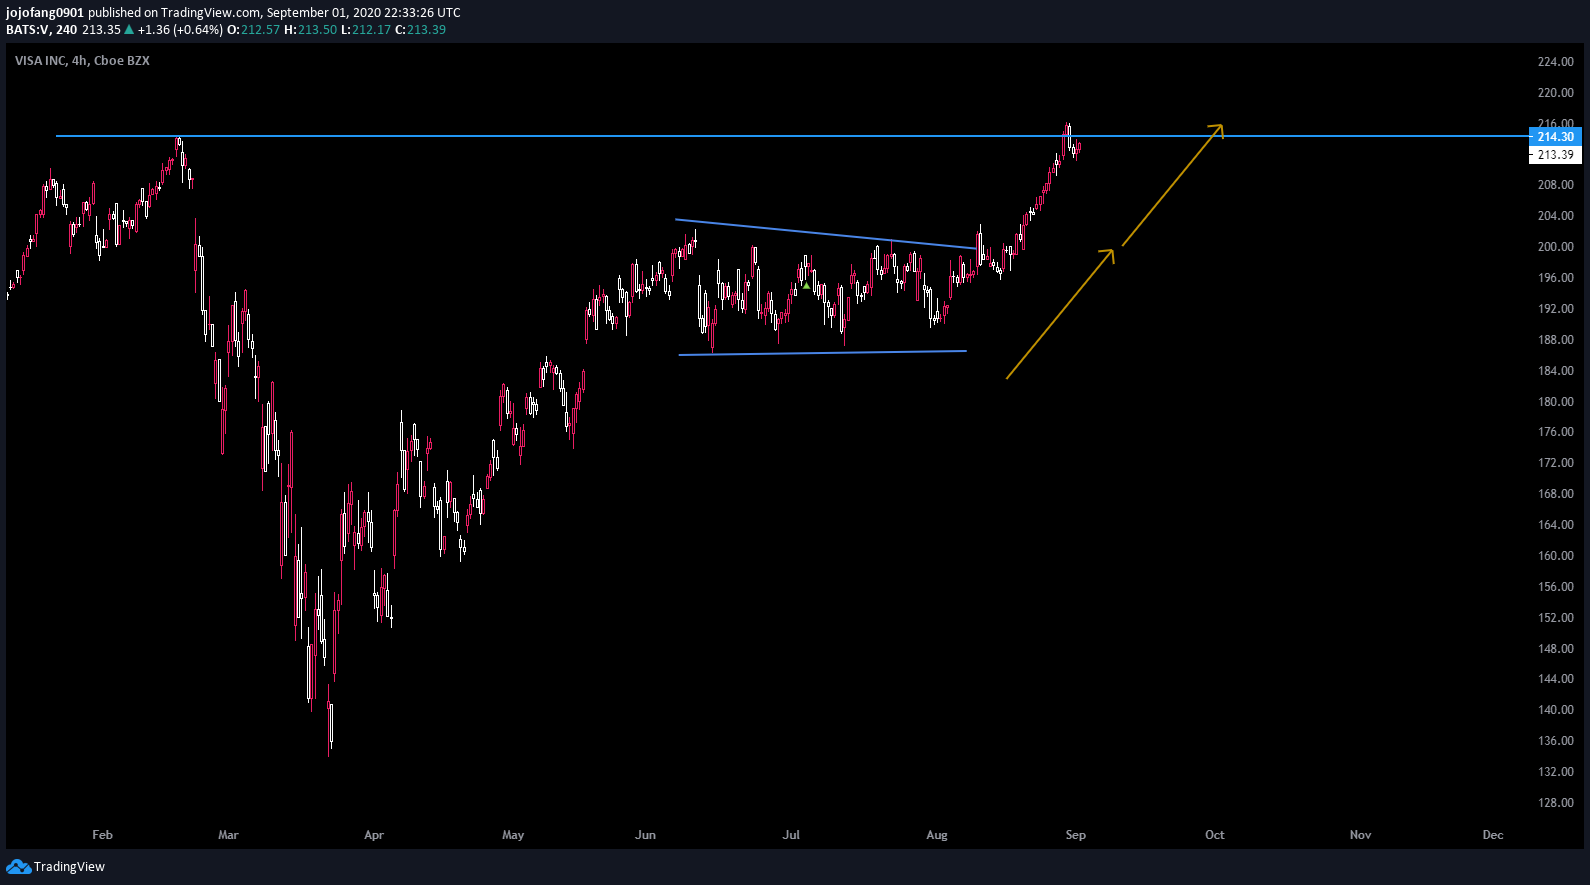Click the Jul label on time axis
1590x885 pixels.
791,835
